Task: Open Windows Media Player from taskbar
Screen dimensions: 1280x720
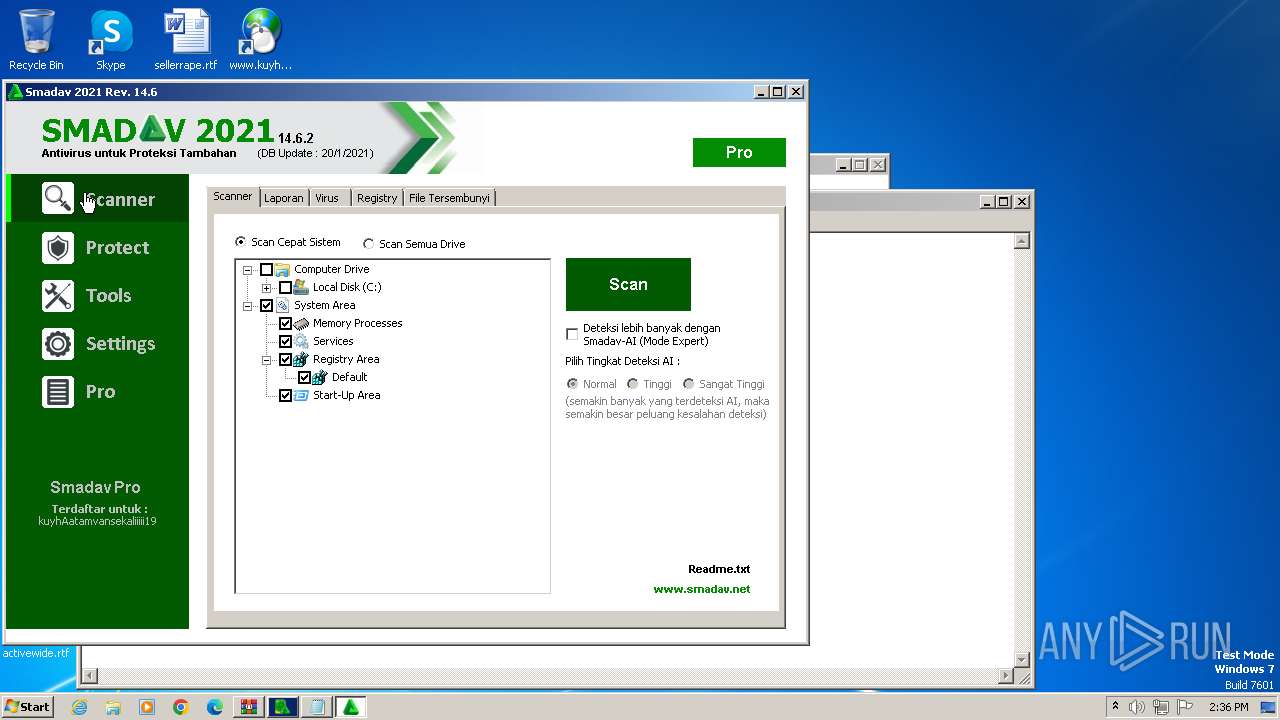Action: (x=147, y=707)
